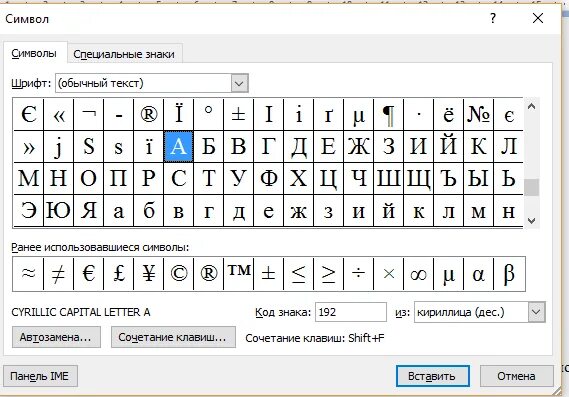Image resolution: width=569 pixels, height=397 pixels.
Task: Click the symbol grid scrollbar thumb
Action: [x=532, y=187]
